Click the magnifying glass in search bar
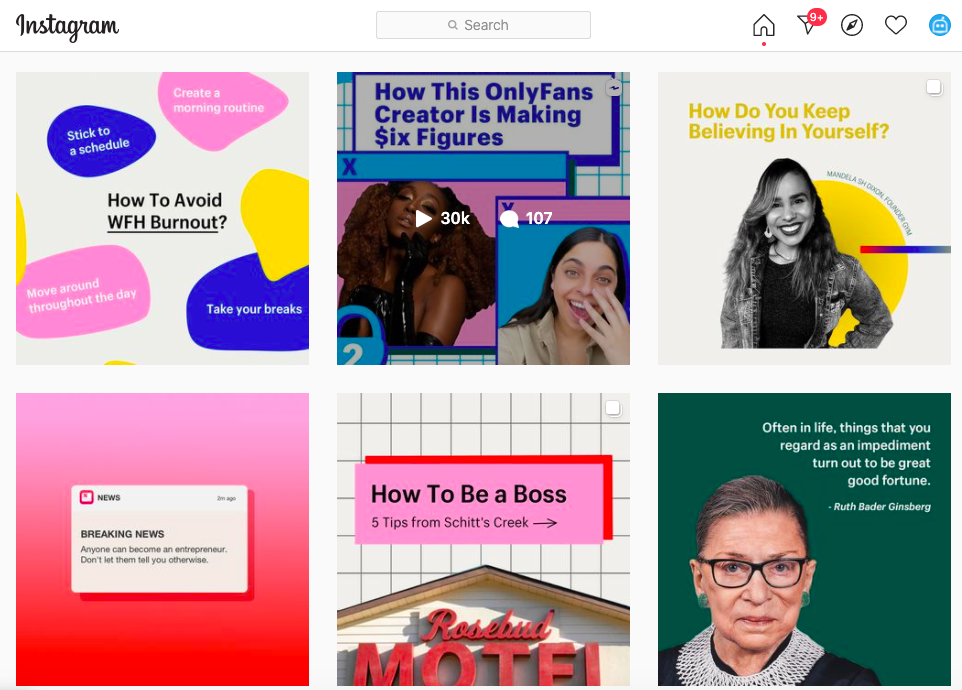The image size is (962, 690). tap(454, 25)
